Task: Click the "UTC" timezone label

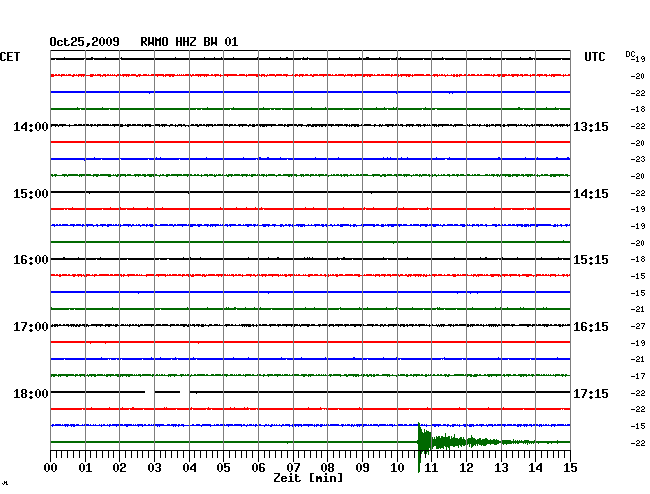Action: pyautogui.click(x=594, y=57)
